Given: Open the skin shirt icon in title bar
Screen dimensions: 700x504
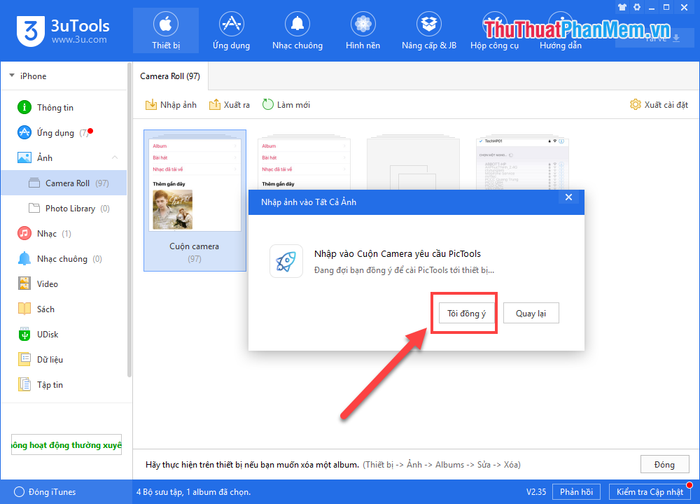Looking at the screenshot, I should click(x=622, y=7).
